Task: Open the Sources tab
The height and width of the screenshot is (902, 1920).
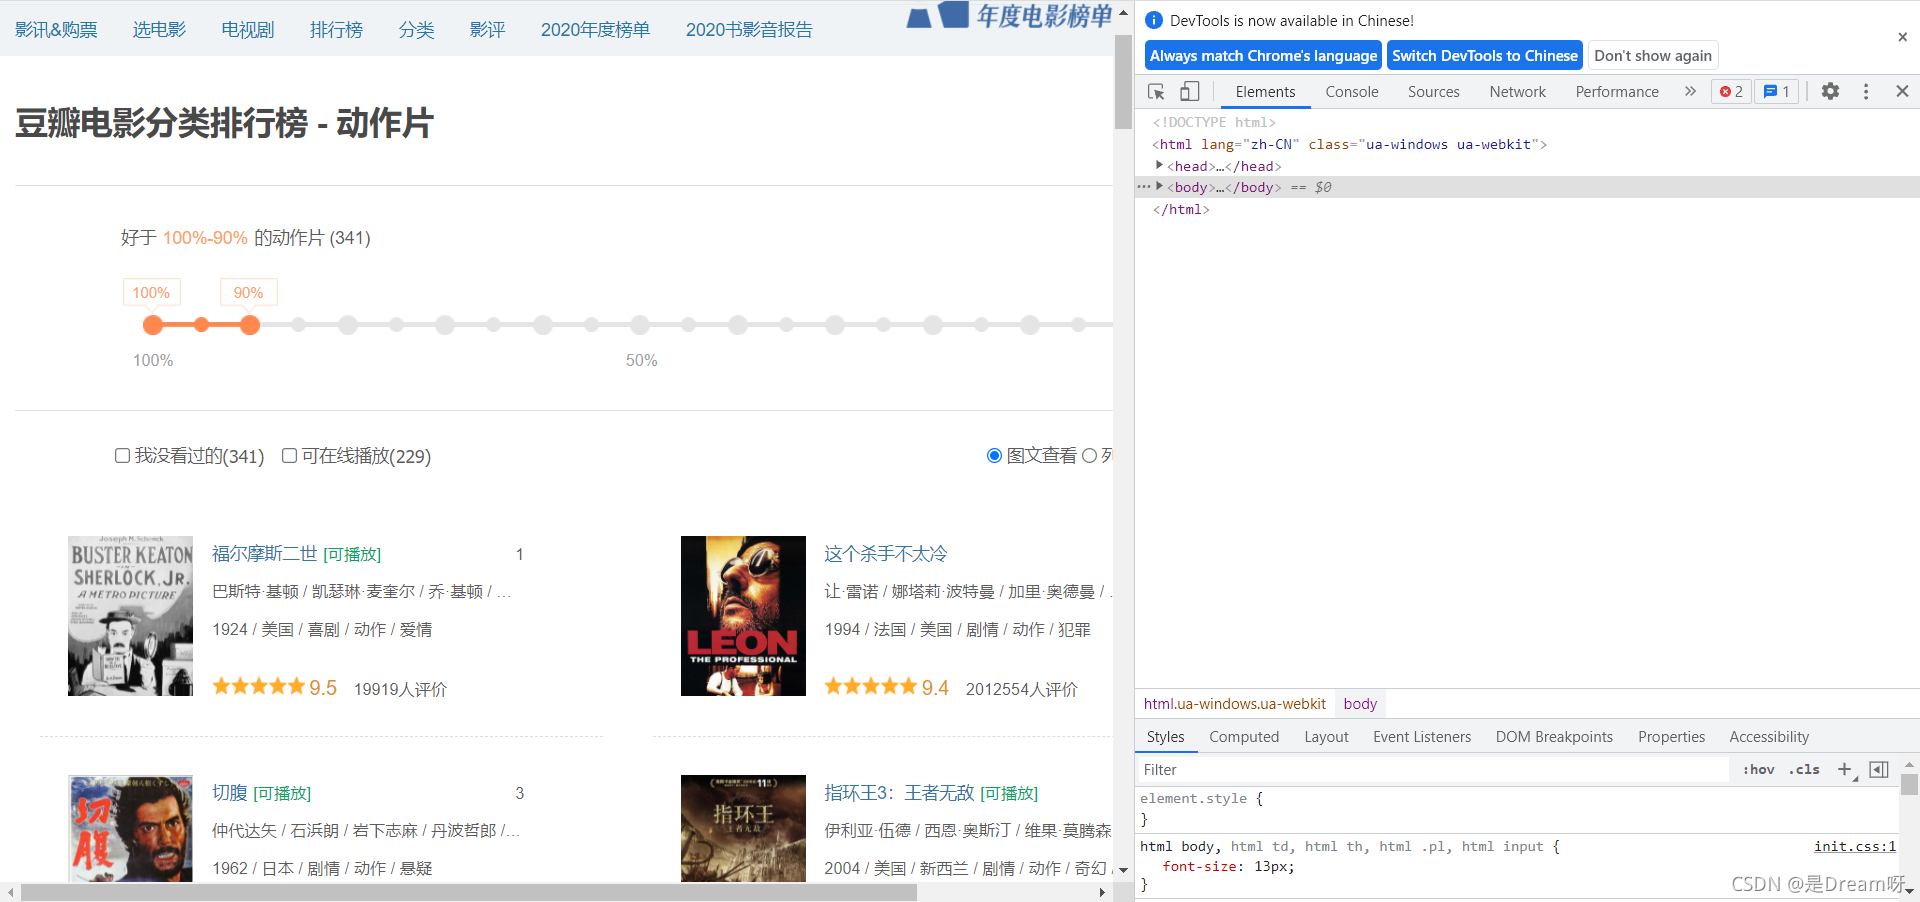Action: 1434,92
